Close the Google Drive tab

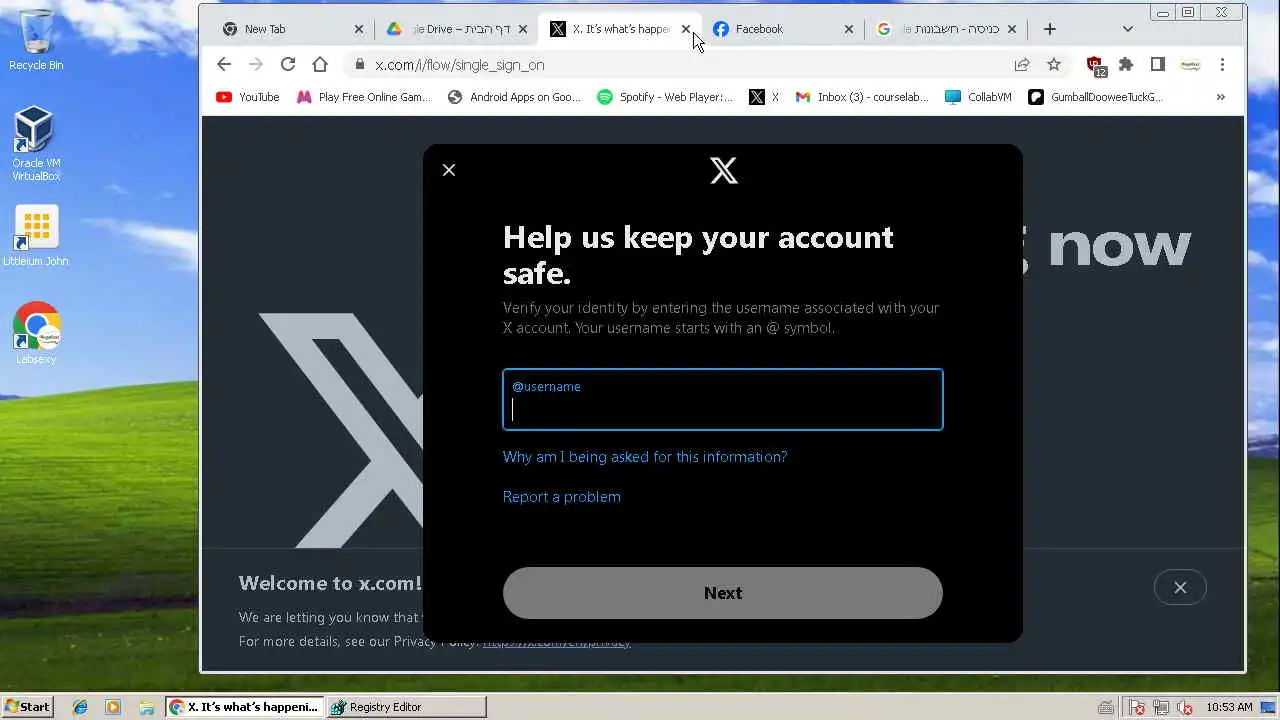coord(523,29)
